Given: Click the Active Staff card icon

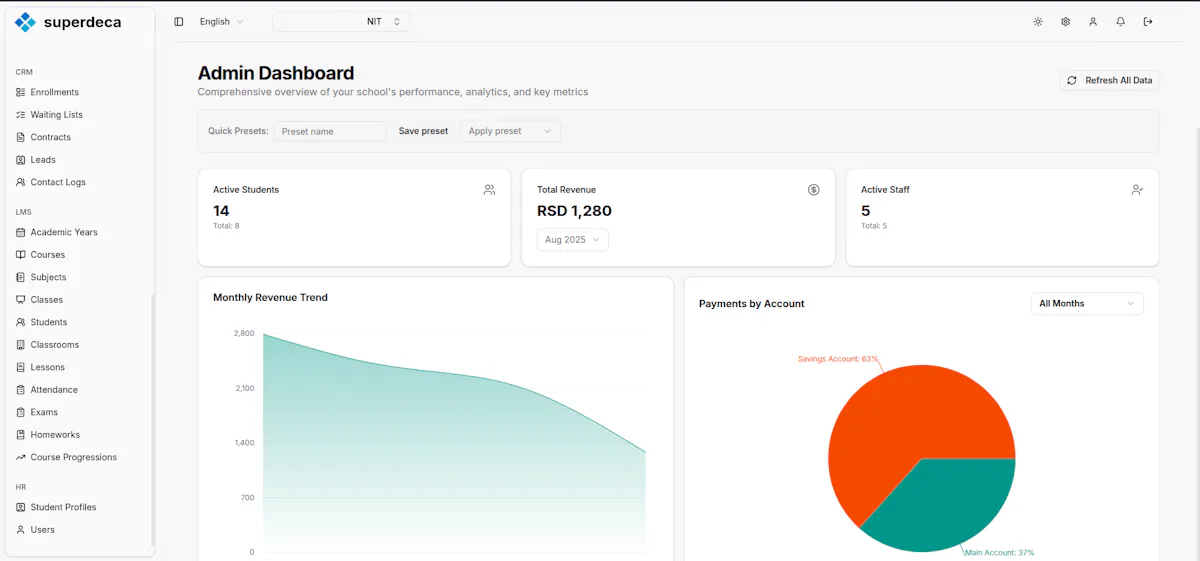Looking at the screenshot, I should pyautogui.click(x=1137, y=190).
